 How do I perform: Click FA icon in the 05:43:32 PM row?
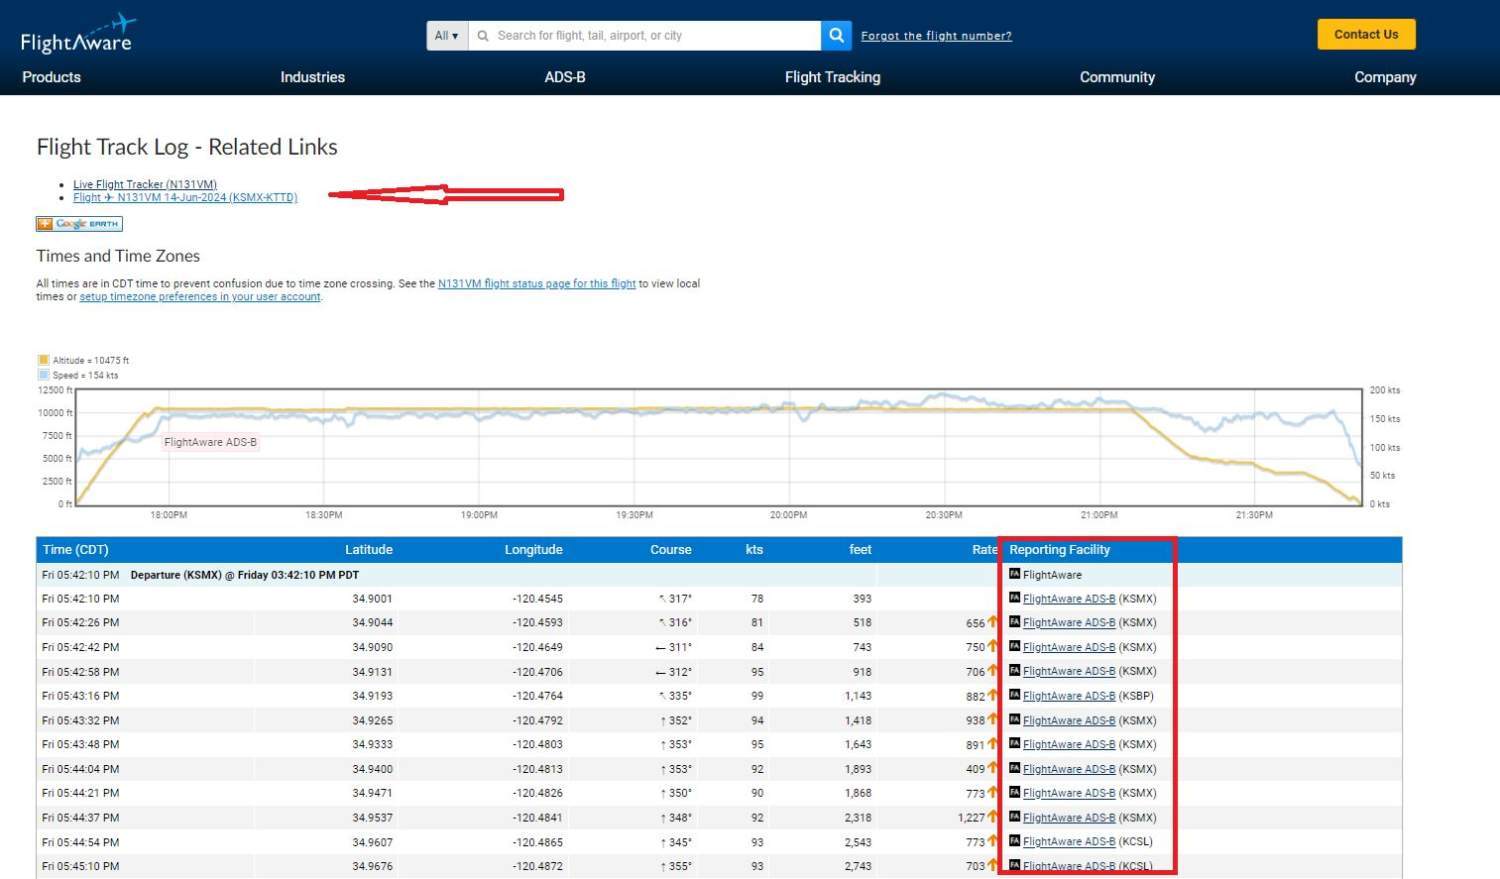pos(1014,720)
